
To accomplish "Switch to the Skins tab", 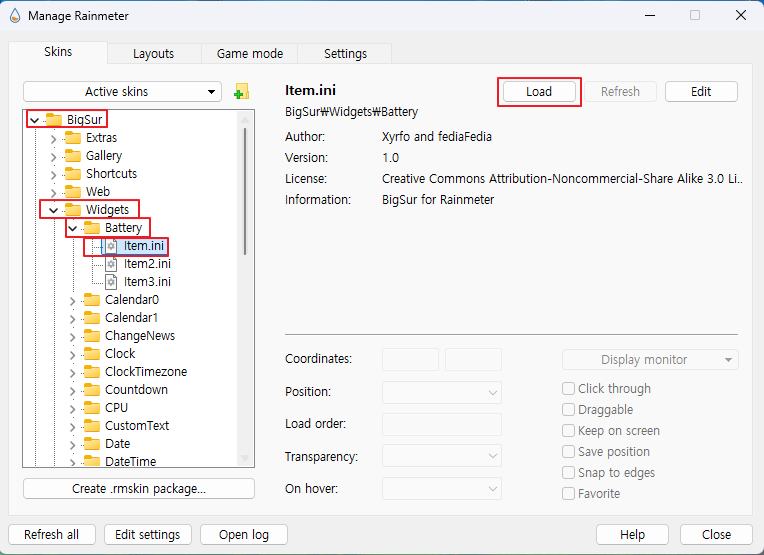I will (58, 52).
